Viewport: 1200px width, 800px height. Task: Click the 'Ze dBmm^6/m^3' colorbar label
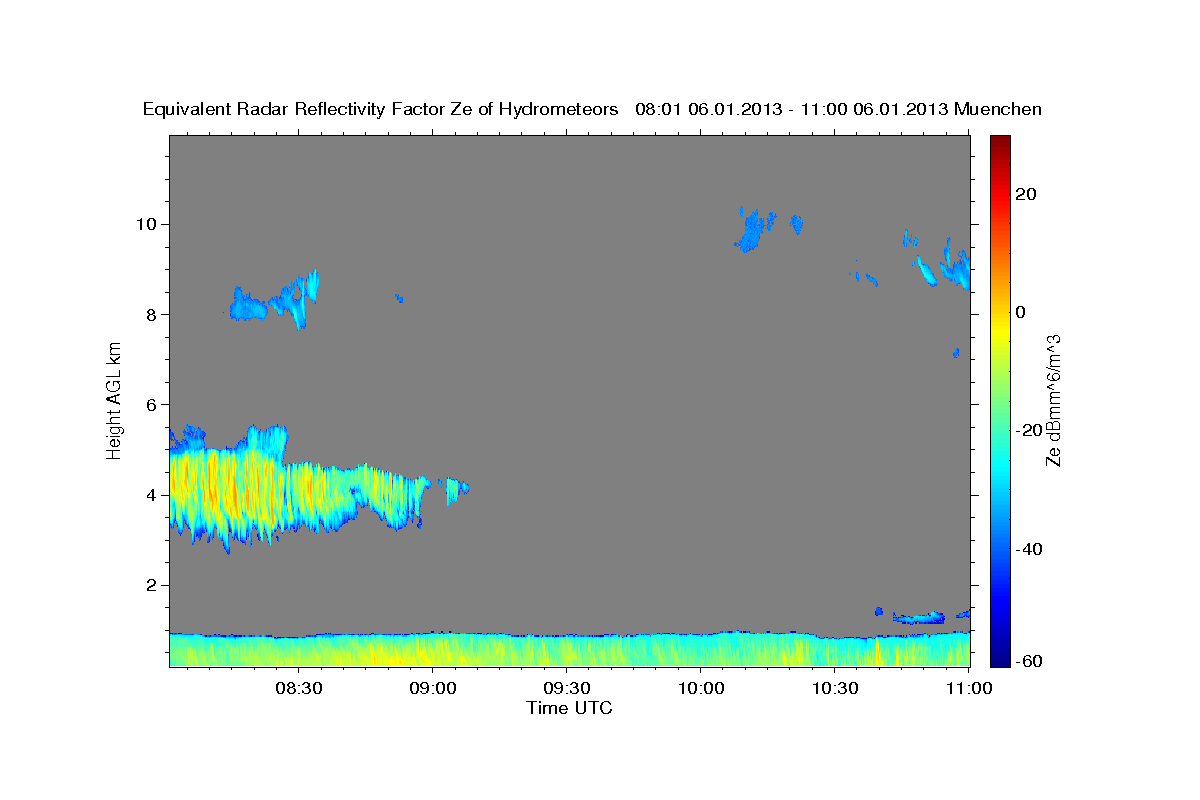(1053, 400)
